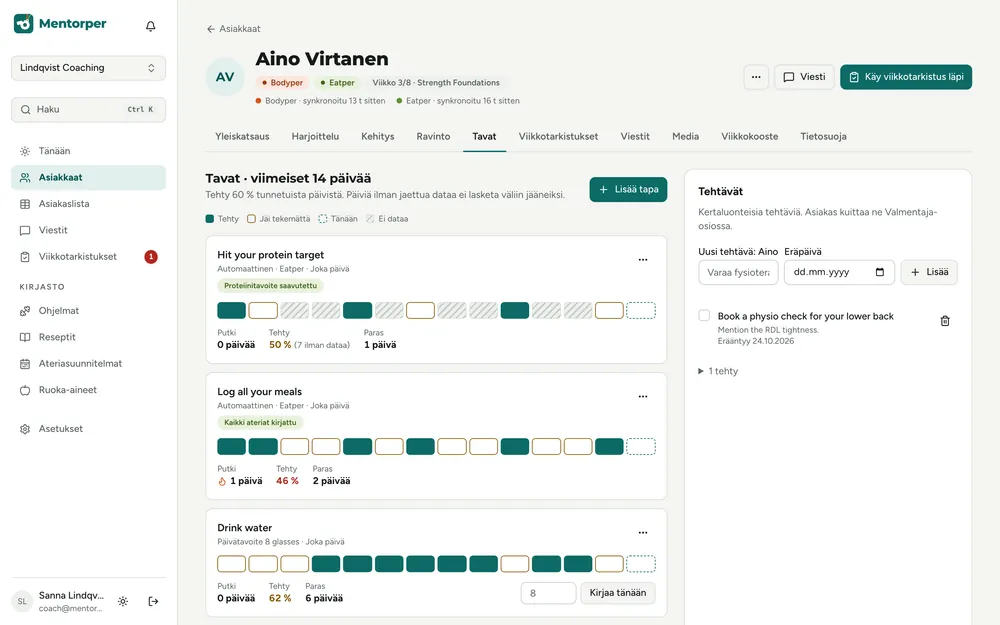Delete the physio check task
Image resolution: width=1000 pixels, height=625 pixels.
(945, 321)
